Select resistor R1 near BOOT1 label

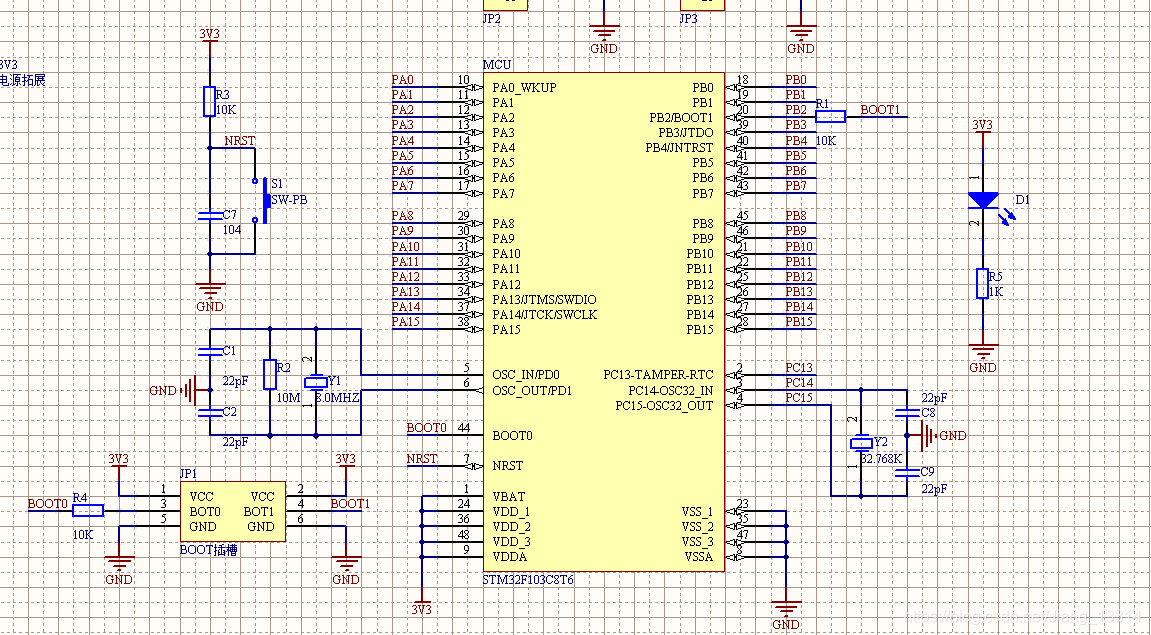[x=830, y=116]
